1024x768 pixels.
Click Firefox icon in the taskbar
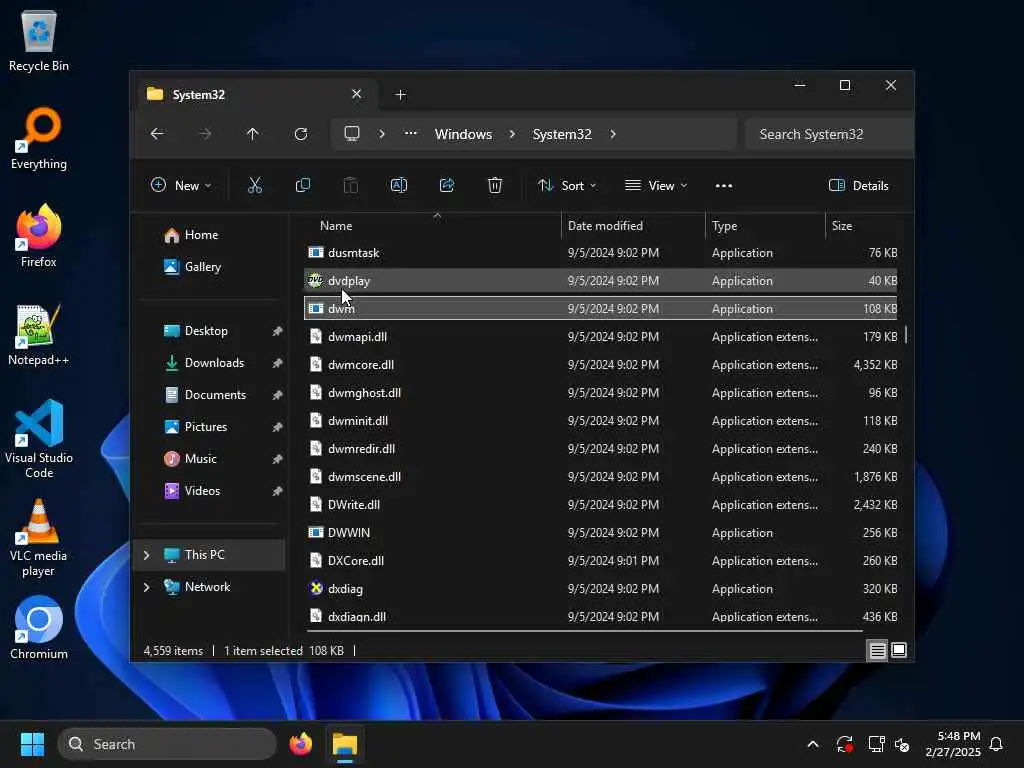point(301,744)
